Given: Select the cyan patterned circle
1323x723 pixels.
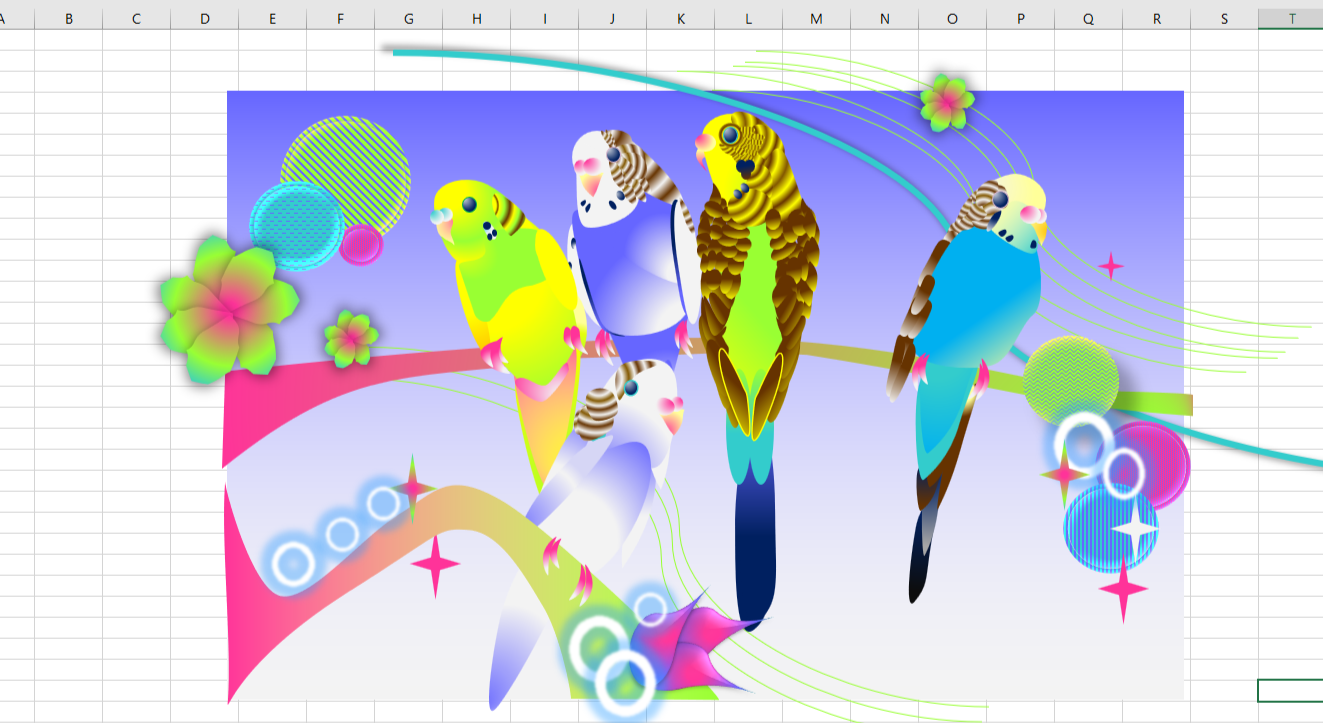Looking at the screenshot, I should point(296,226).
